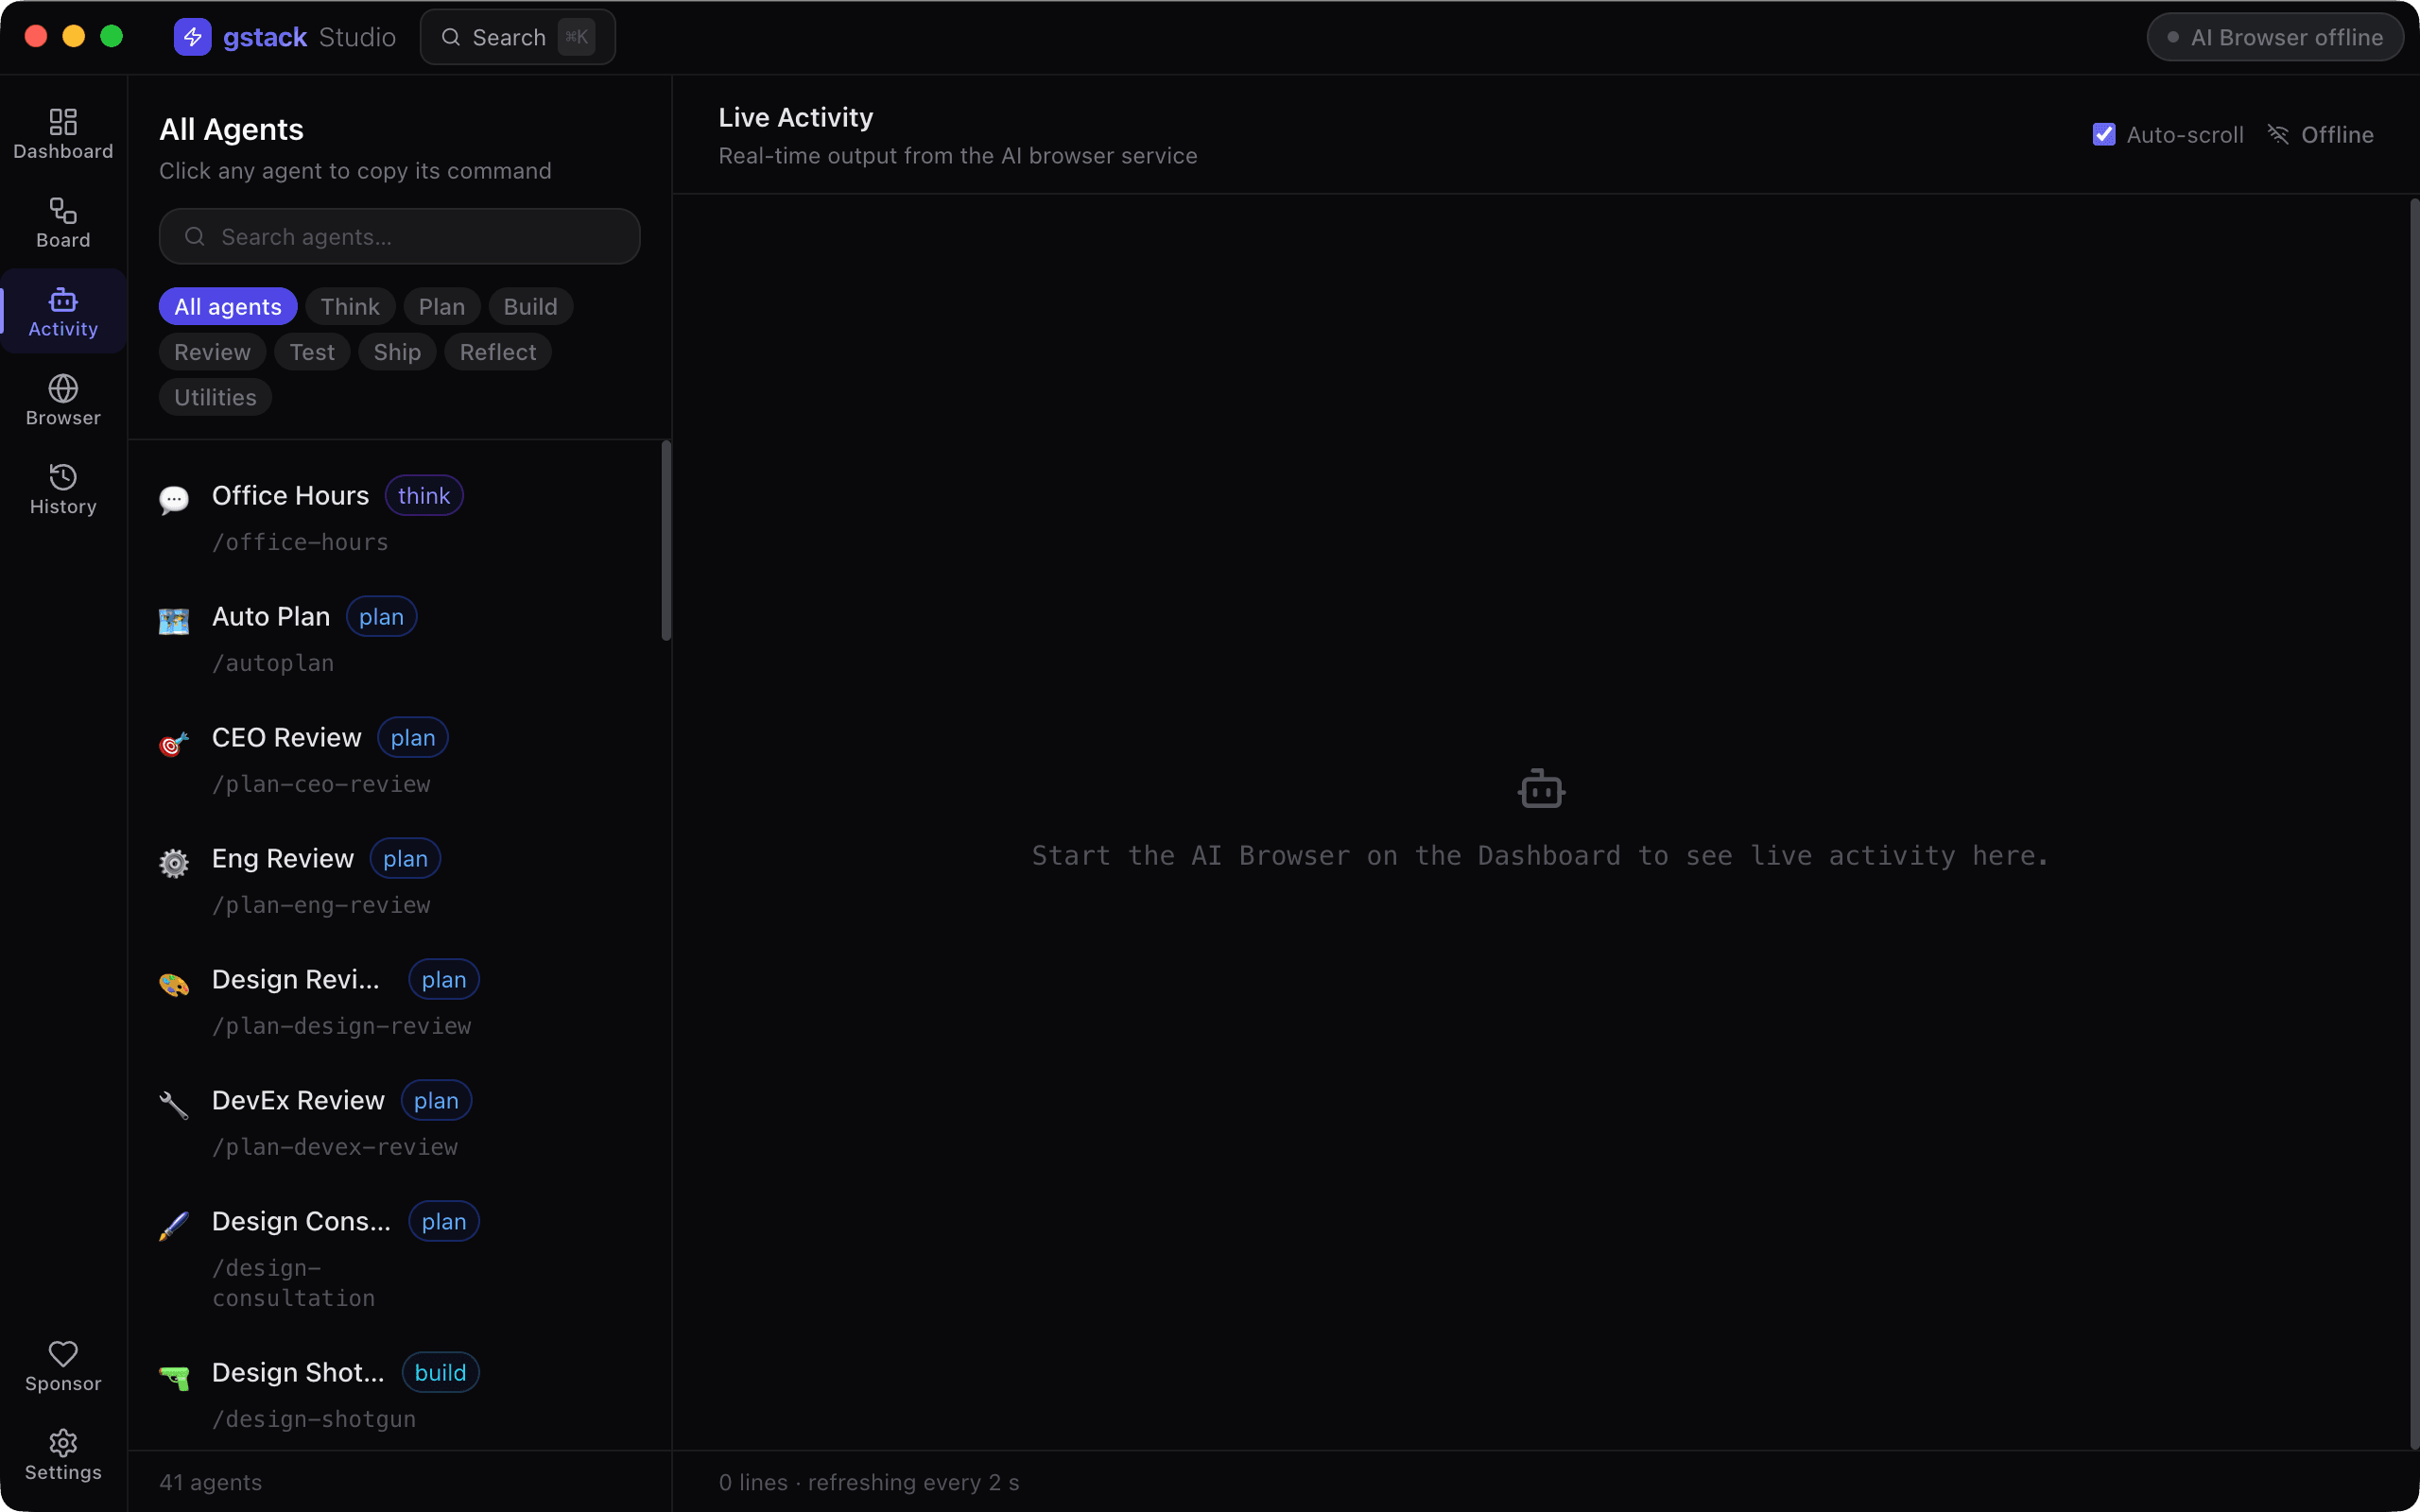Filter agents by Reflect
The width and height of the screenshot is (2420, 1512).
(x=498, y=352)
